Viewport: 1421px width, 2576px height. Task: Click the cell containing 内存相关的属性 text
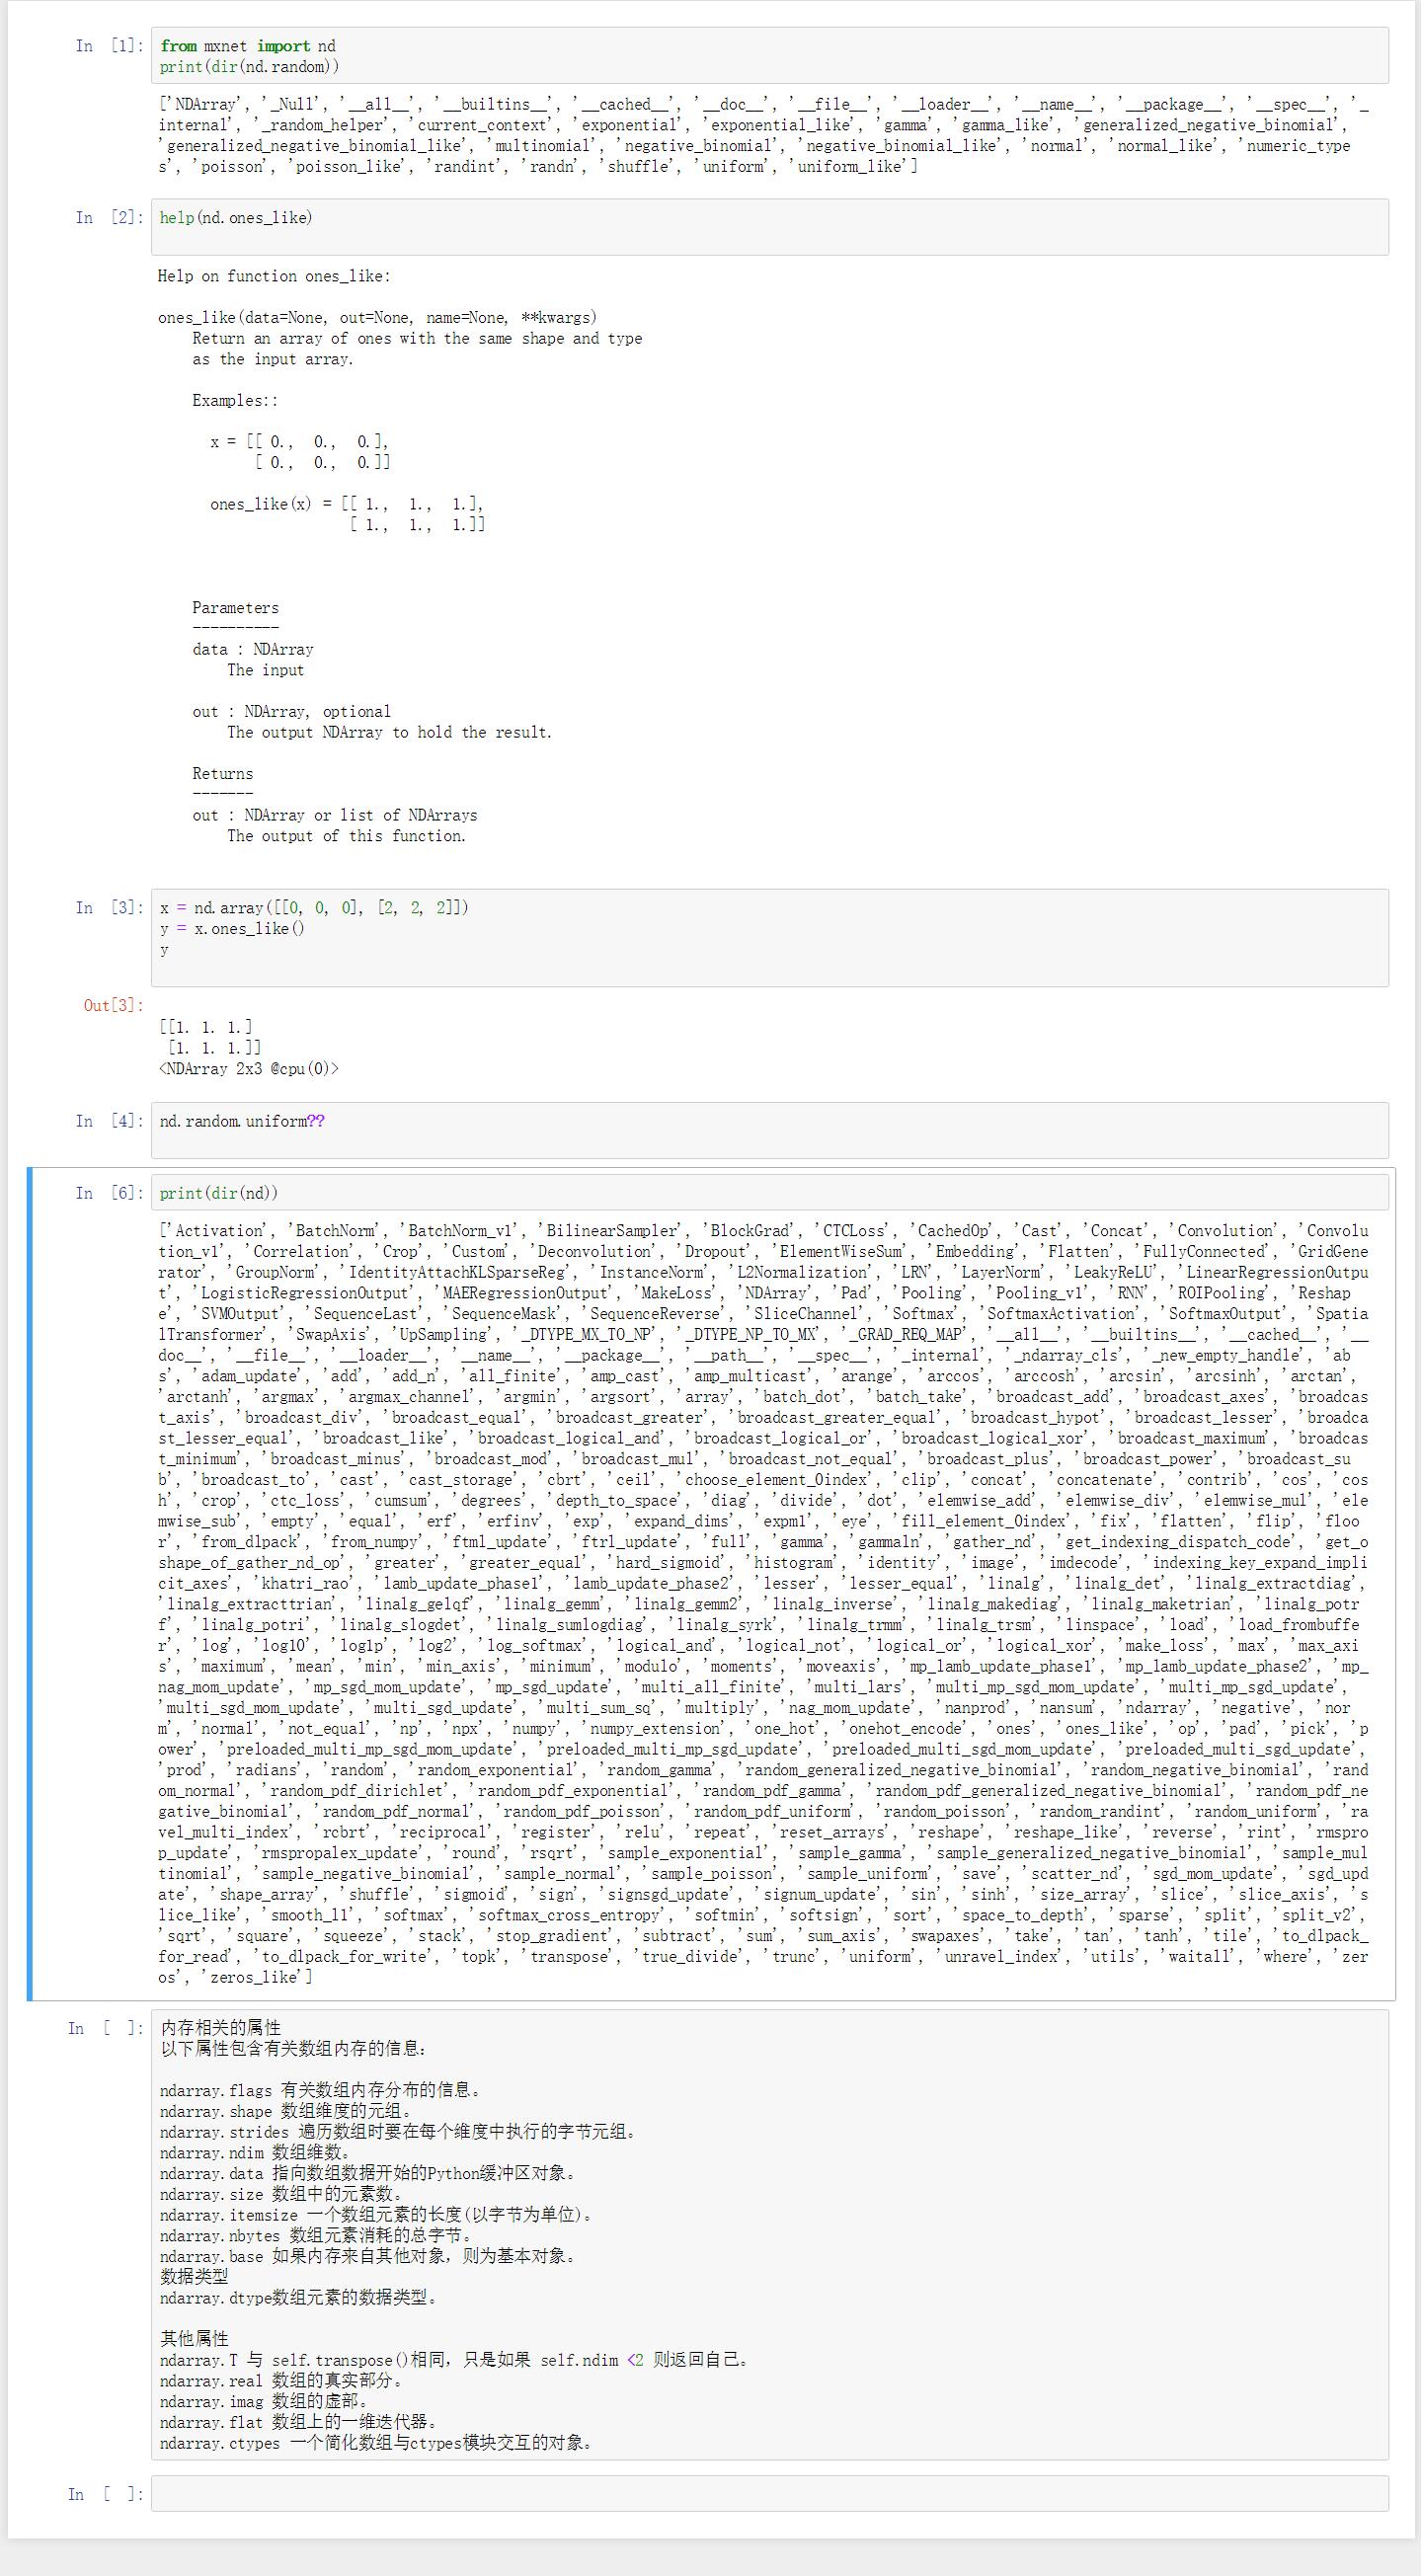coord(769,2235)
